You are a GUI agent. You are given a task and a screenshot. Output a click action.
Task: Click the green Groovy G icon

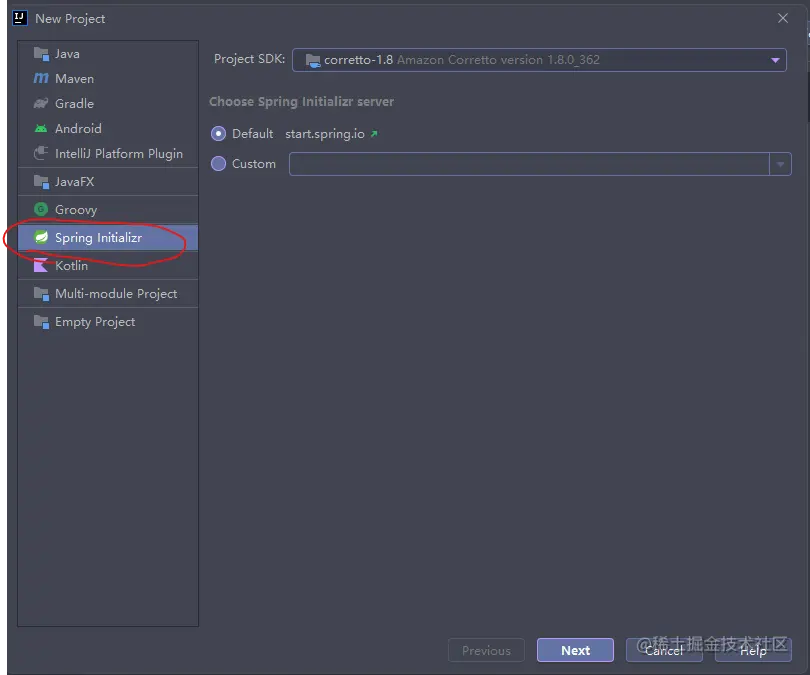tap(41, 209)
